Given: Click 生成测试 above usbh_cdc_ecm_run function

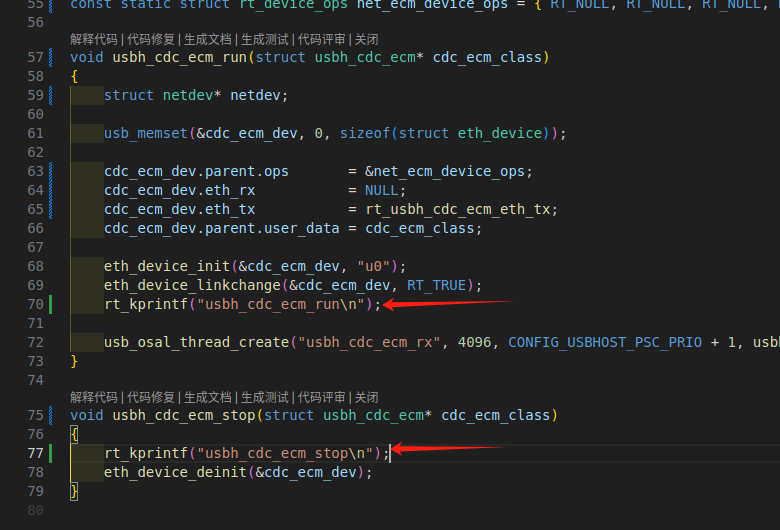Looking at the screenshot, I should pos(267,39).
